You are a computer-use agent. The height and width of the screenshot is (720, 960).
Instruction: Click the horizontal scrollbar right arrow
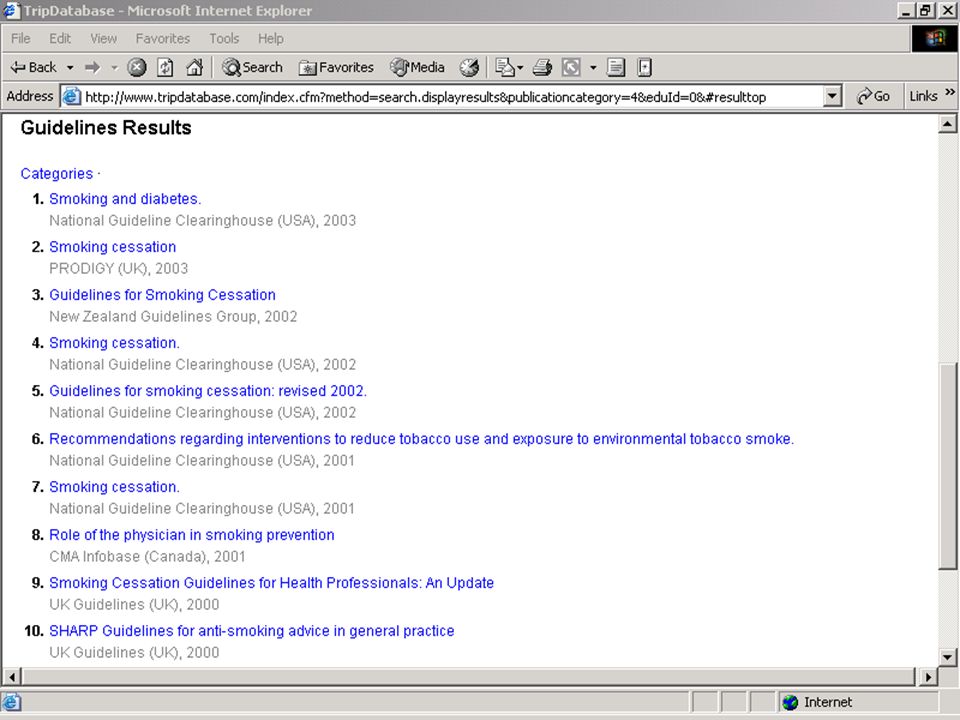coord(929,677)
